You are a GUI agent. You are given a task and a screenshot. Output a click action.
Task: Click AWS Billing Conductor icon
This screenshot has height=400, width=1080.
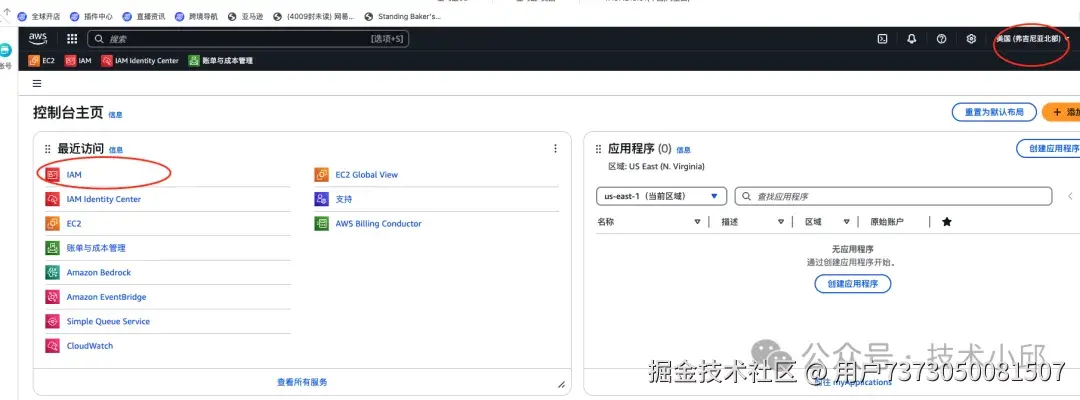pos(322,224)
